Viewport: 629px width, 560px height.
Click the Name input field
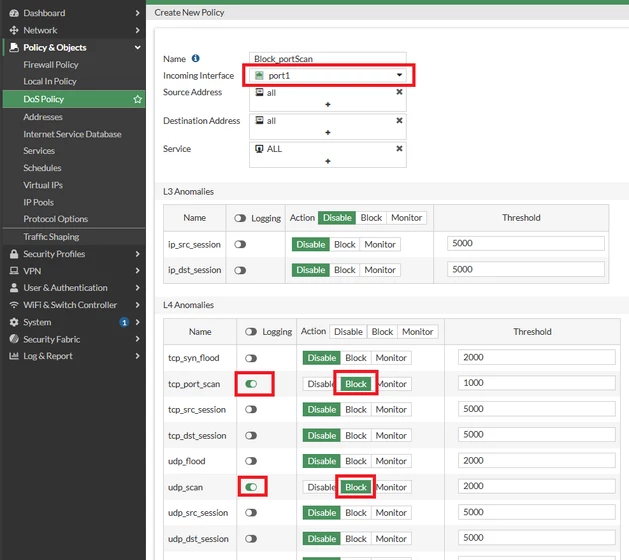click(x=328, y=59)
